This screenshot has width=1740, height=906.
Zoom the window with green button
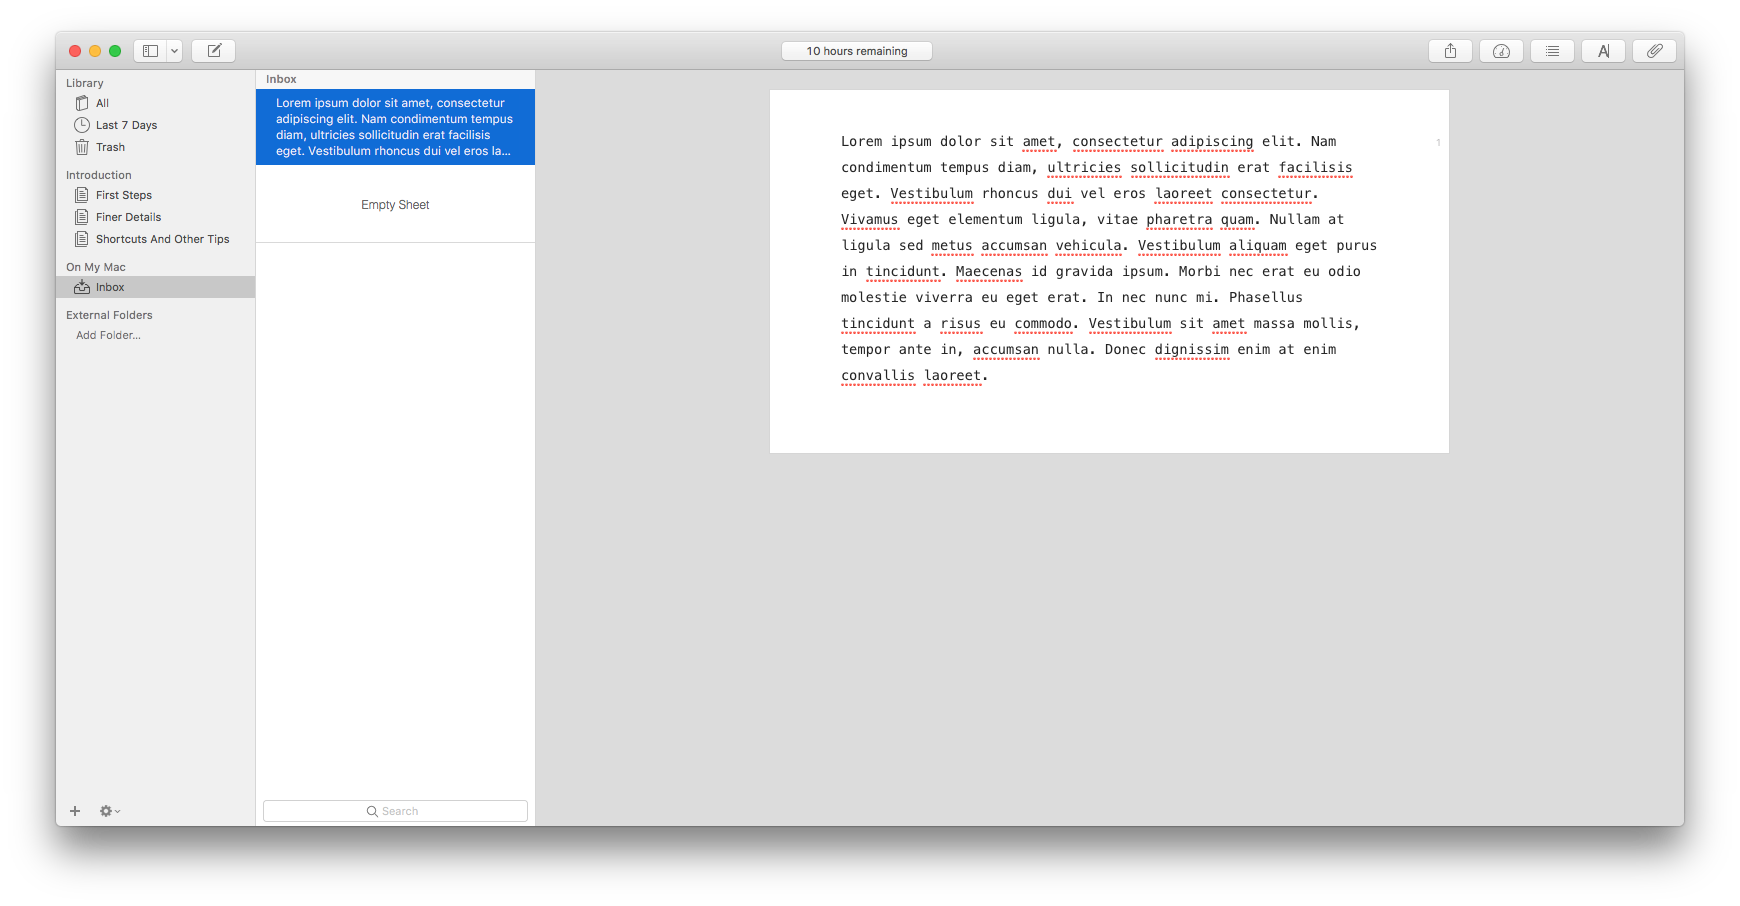(x=115, y=51)
